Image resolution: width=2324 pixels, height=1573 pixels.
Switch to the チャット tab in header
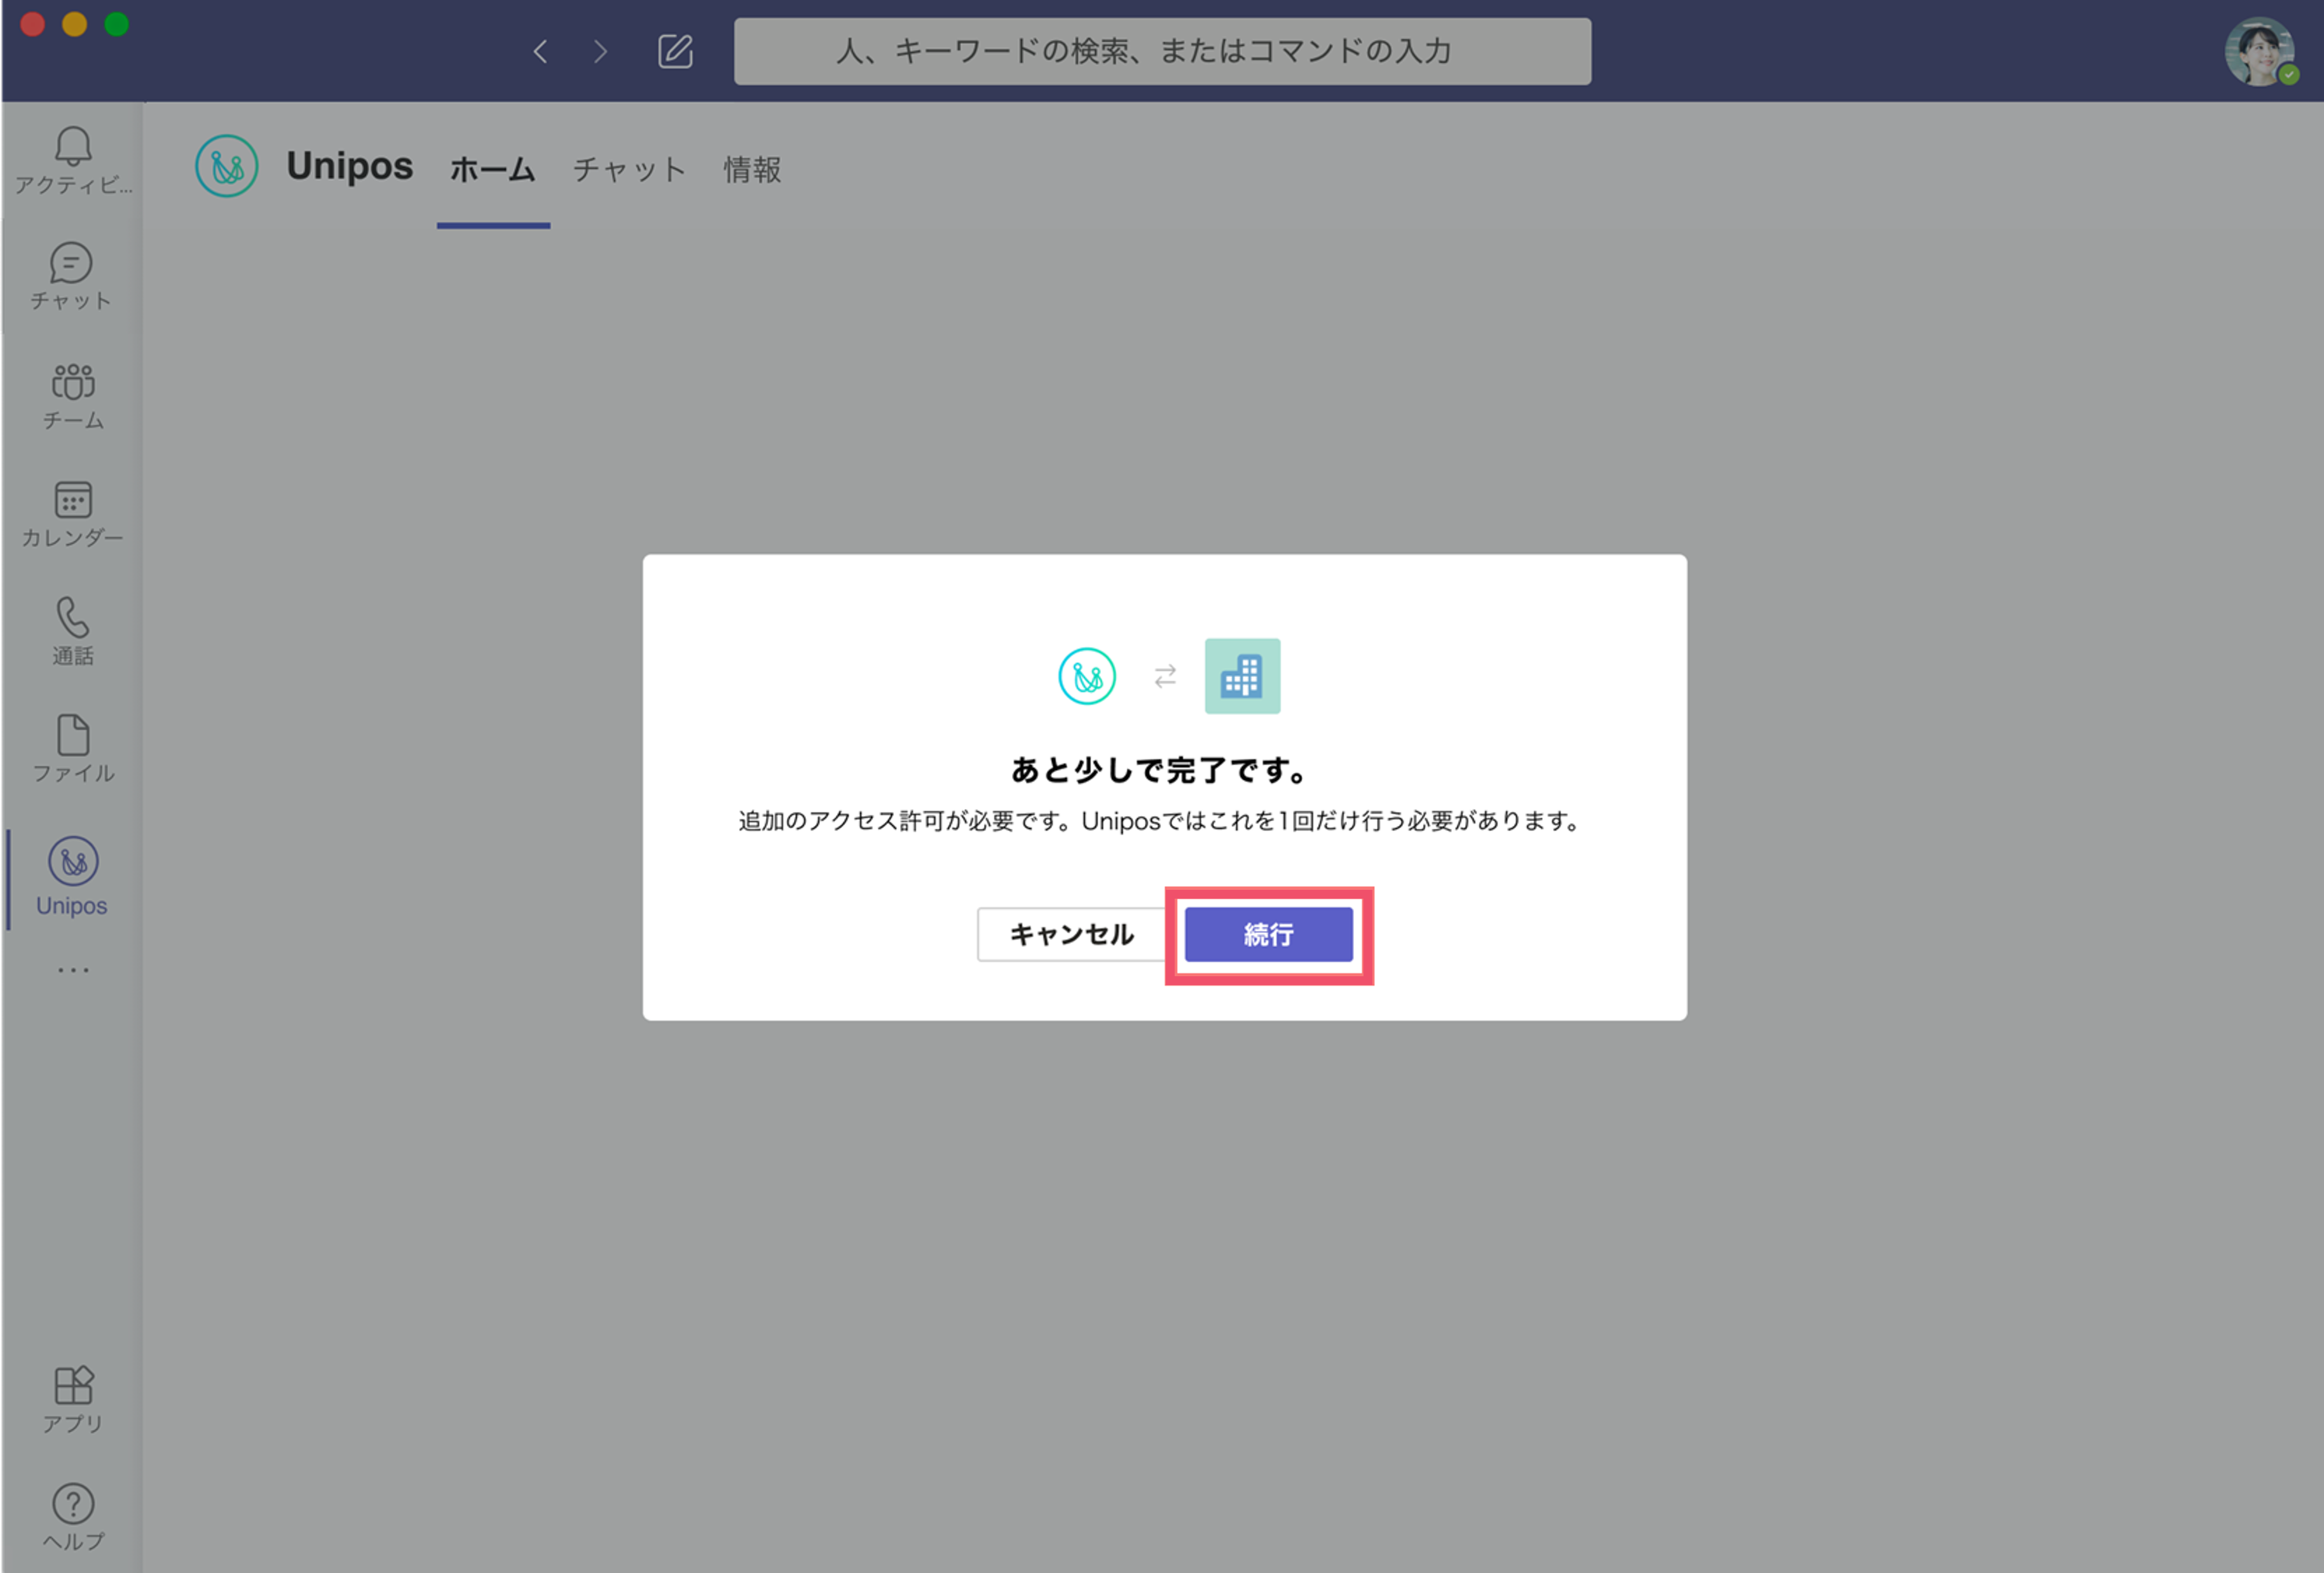coord(629,169)
